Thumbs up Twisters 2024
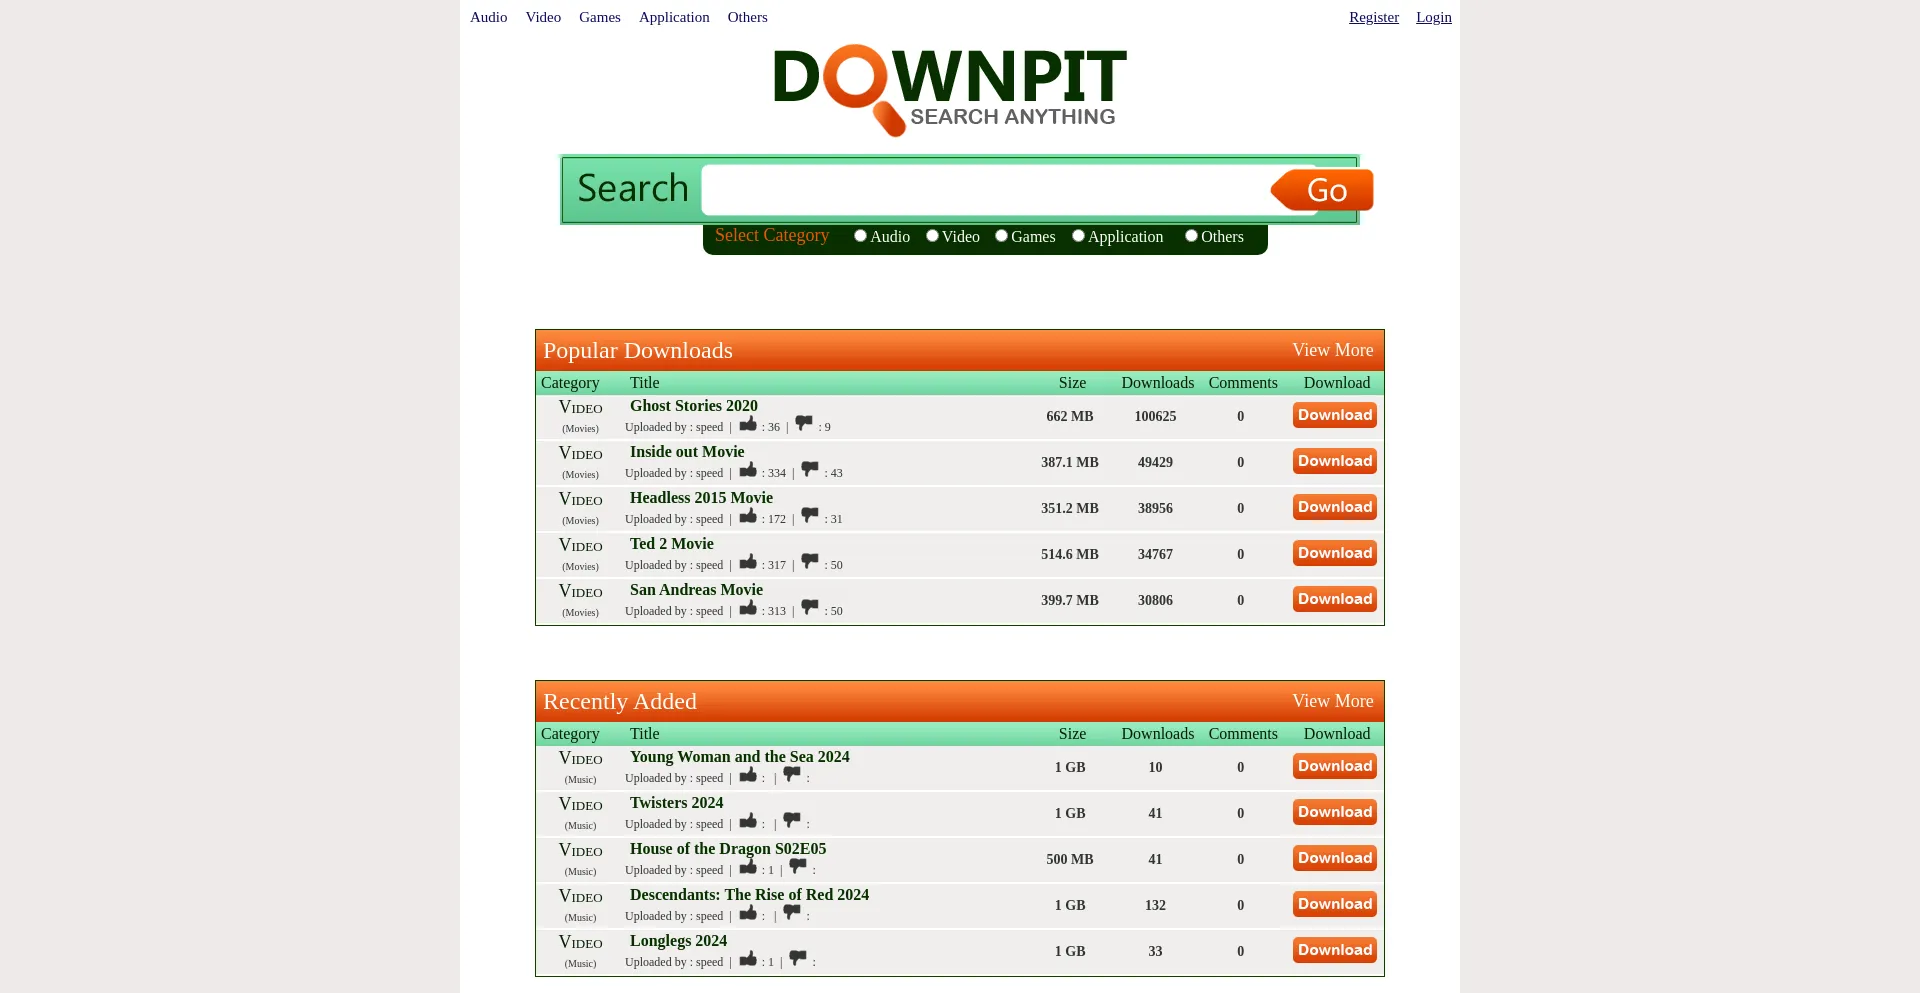This screenshot has width=1920, height=993. click(x=748, y=821)
